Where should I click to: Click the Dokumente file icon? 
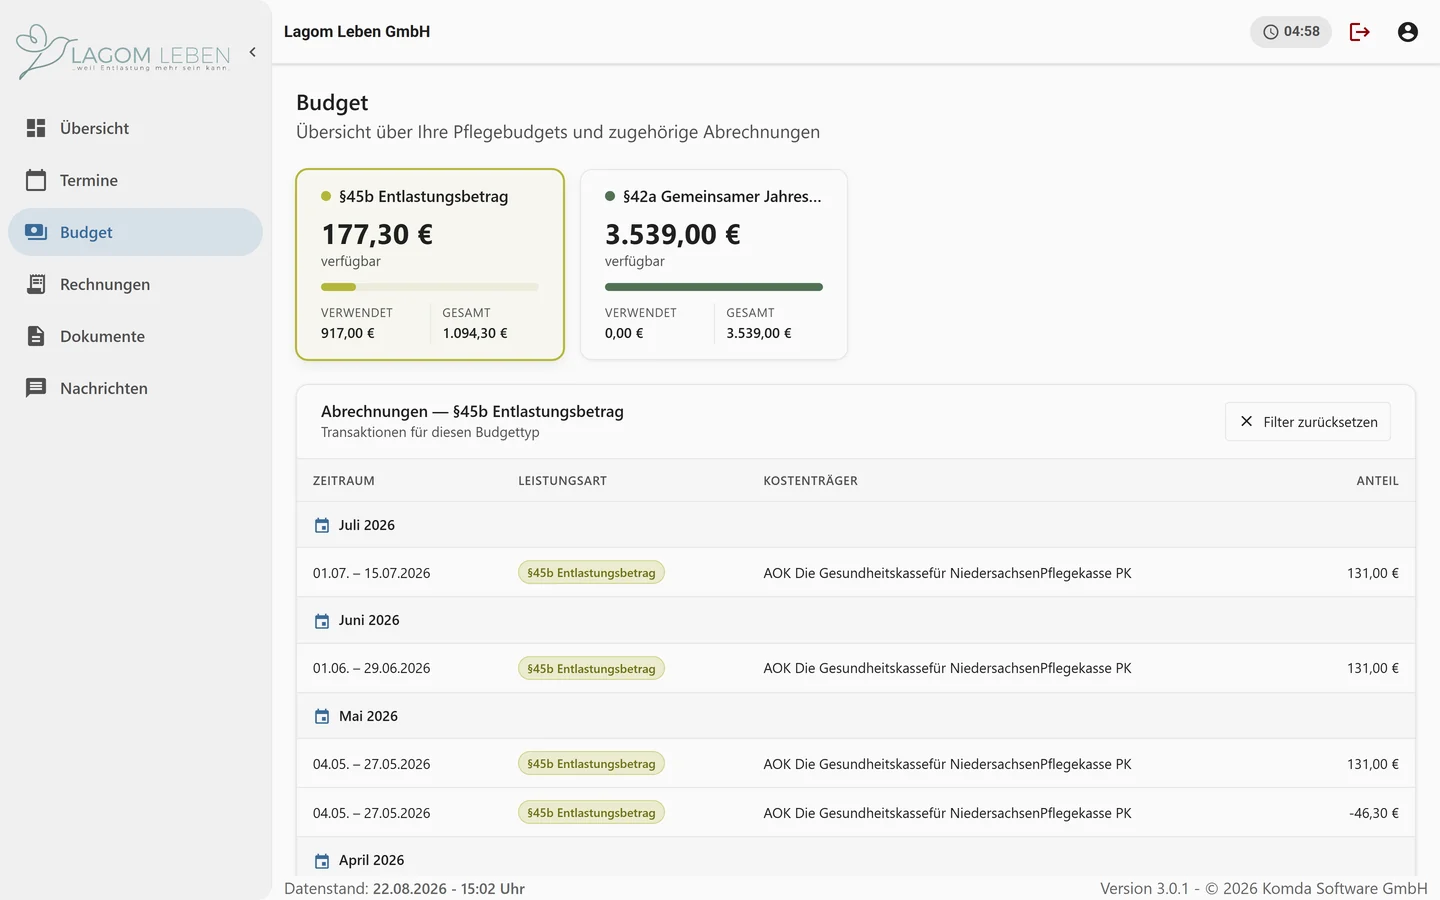[36, 336]
